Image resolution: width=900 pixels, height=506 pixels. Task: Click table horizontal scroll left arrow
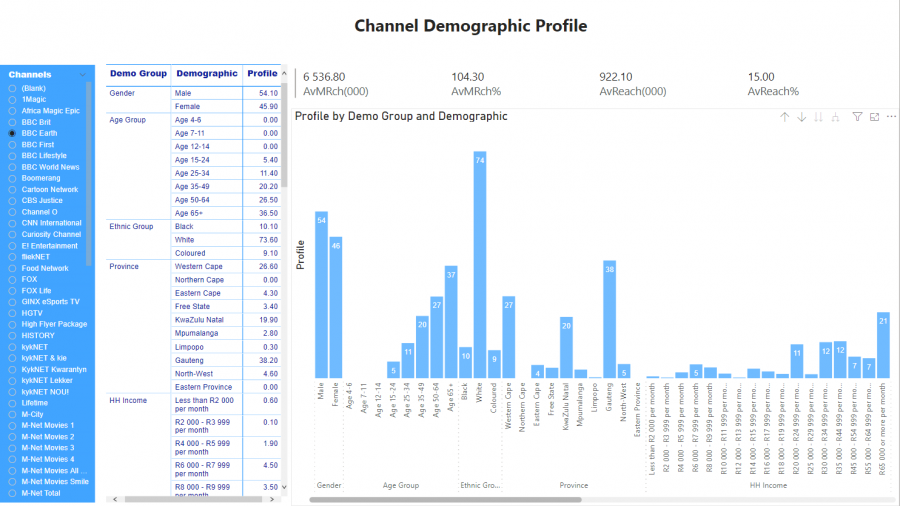[115, 499]
